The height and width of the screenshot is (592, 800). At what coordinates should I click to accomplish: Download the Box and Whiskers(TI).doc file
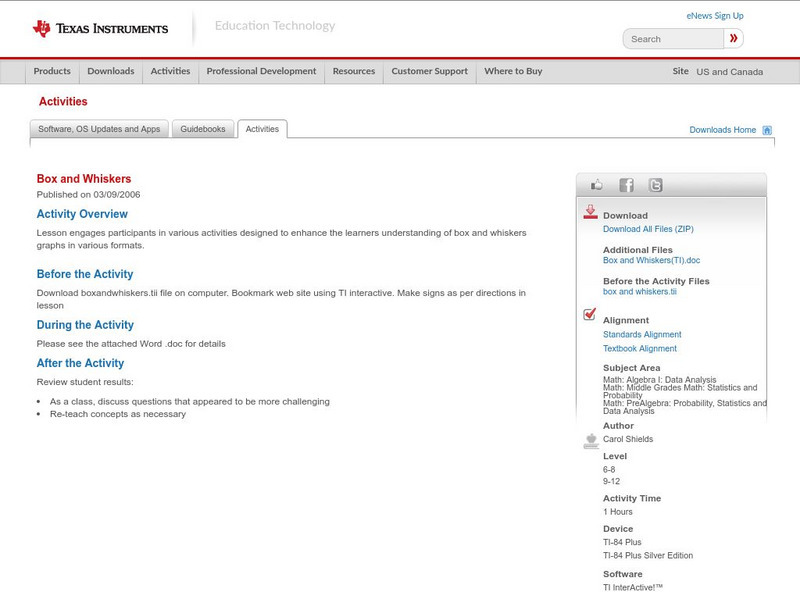pos(651,260)
